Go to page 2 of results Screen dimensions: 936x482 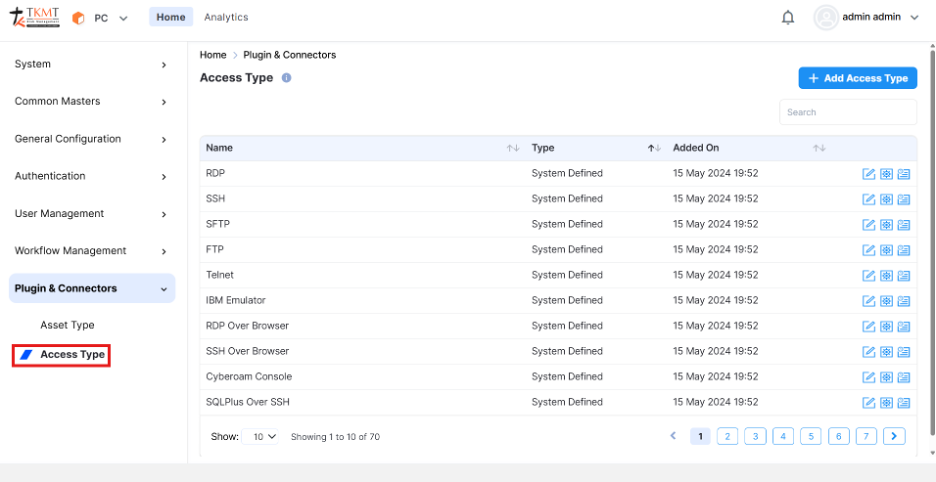point(727,437)
